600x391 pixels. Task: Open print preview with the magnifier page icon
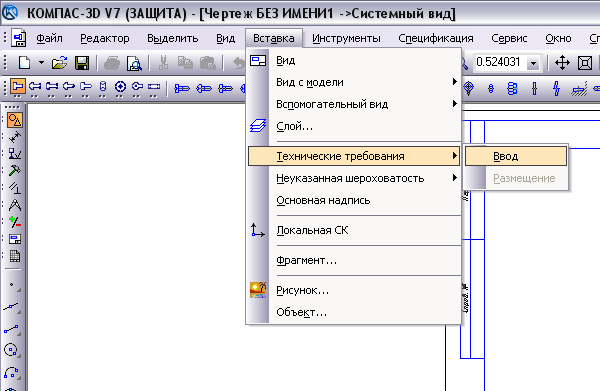click(134, 63)
